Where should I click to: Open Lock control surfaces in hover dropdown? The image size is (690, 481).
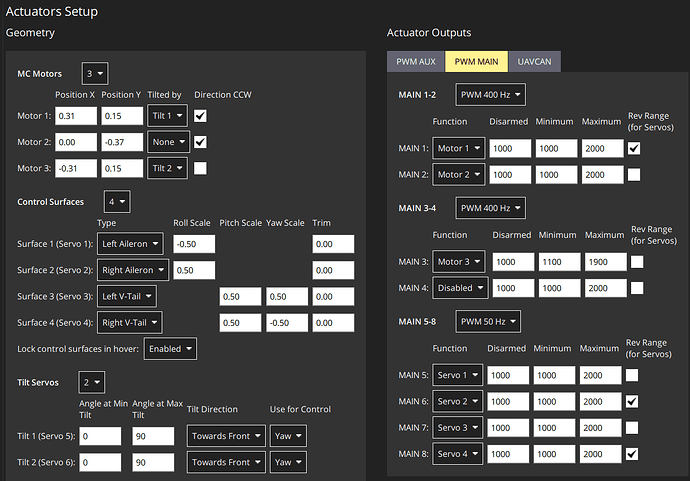click(x=170, y=348)
